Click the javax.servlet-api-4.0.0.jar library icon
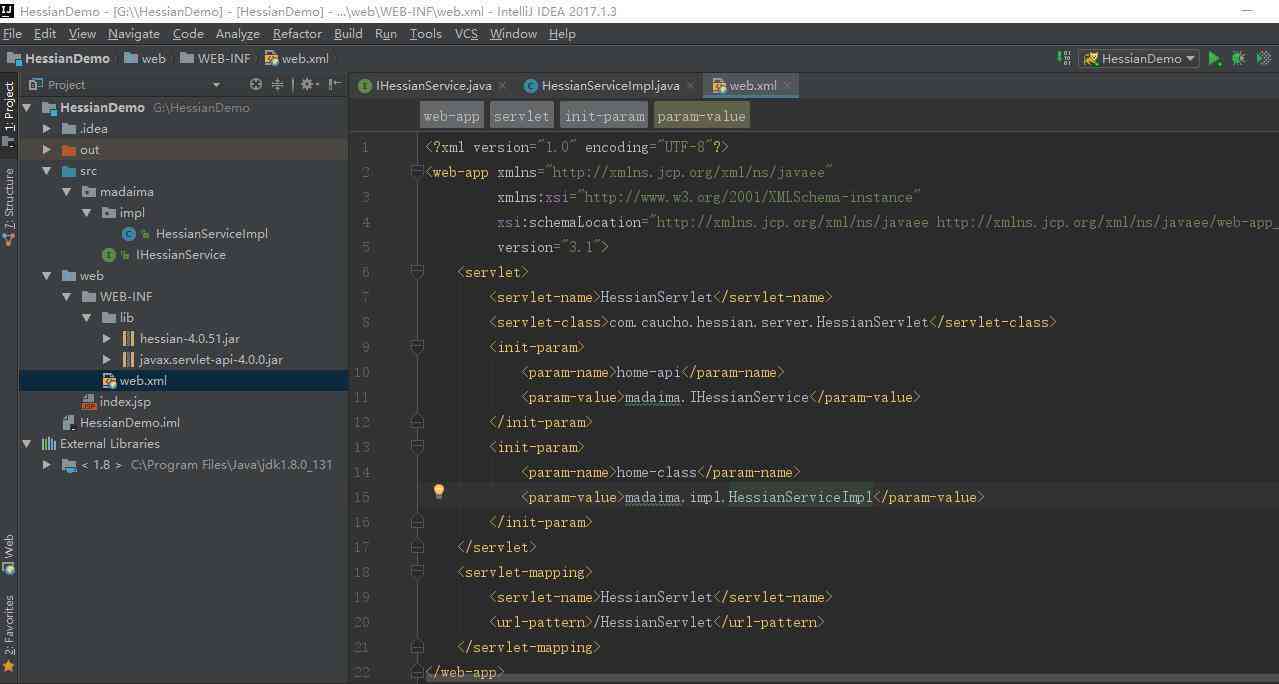This screenshot has width=1279, height=684. coord(128,359)
